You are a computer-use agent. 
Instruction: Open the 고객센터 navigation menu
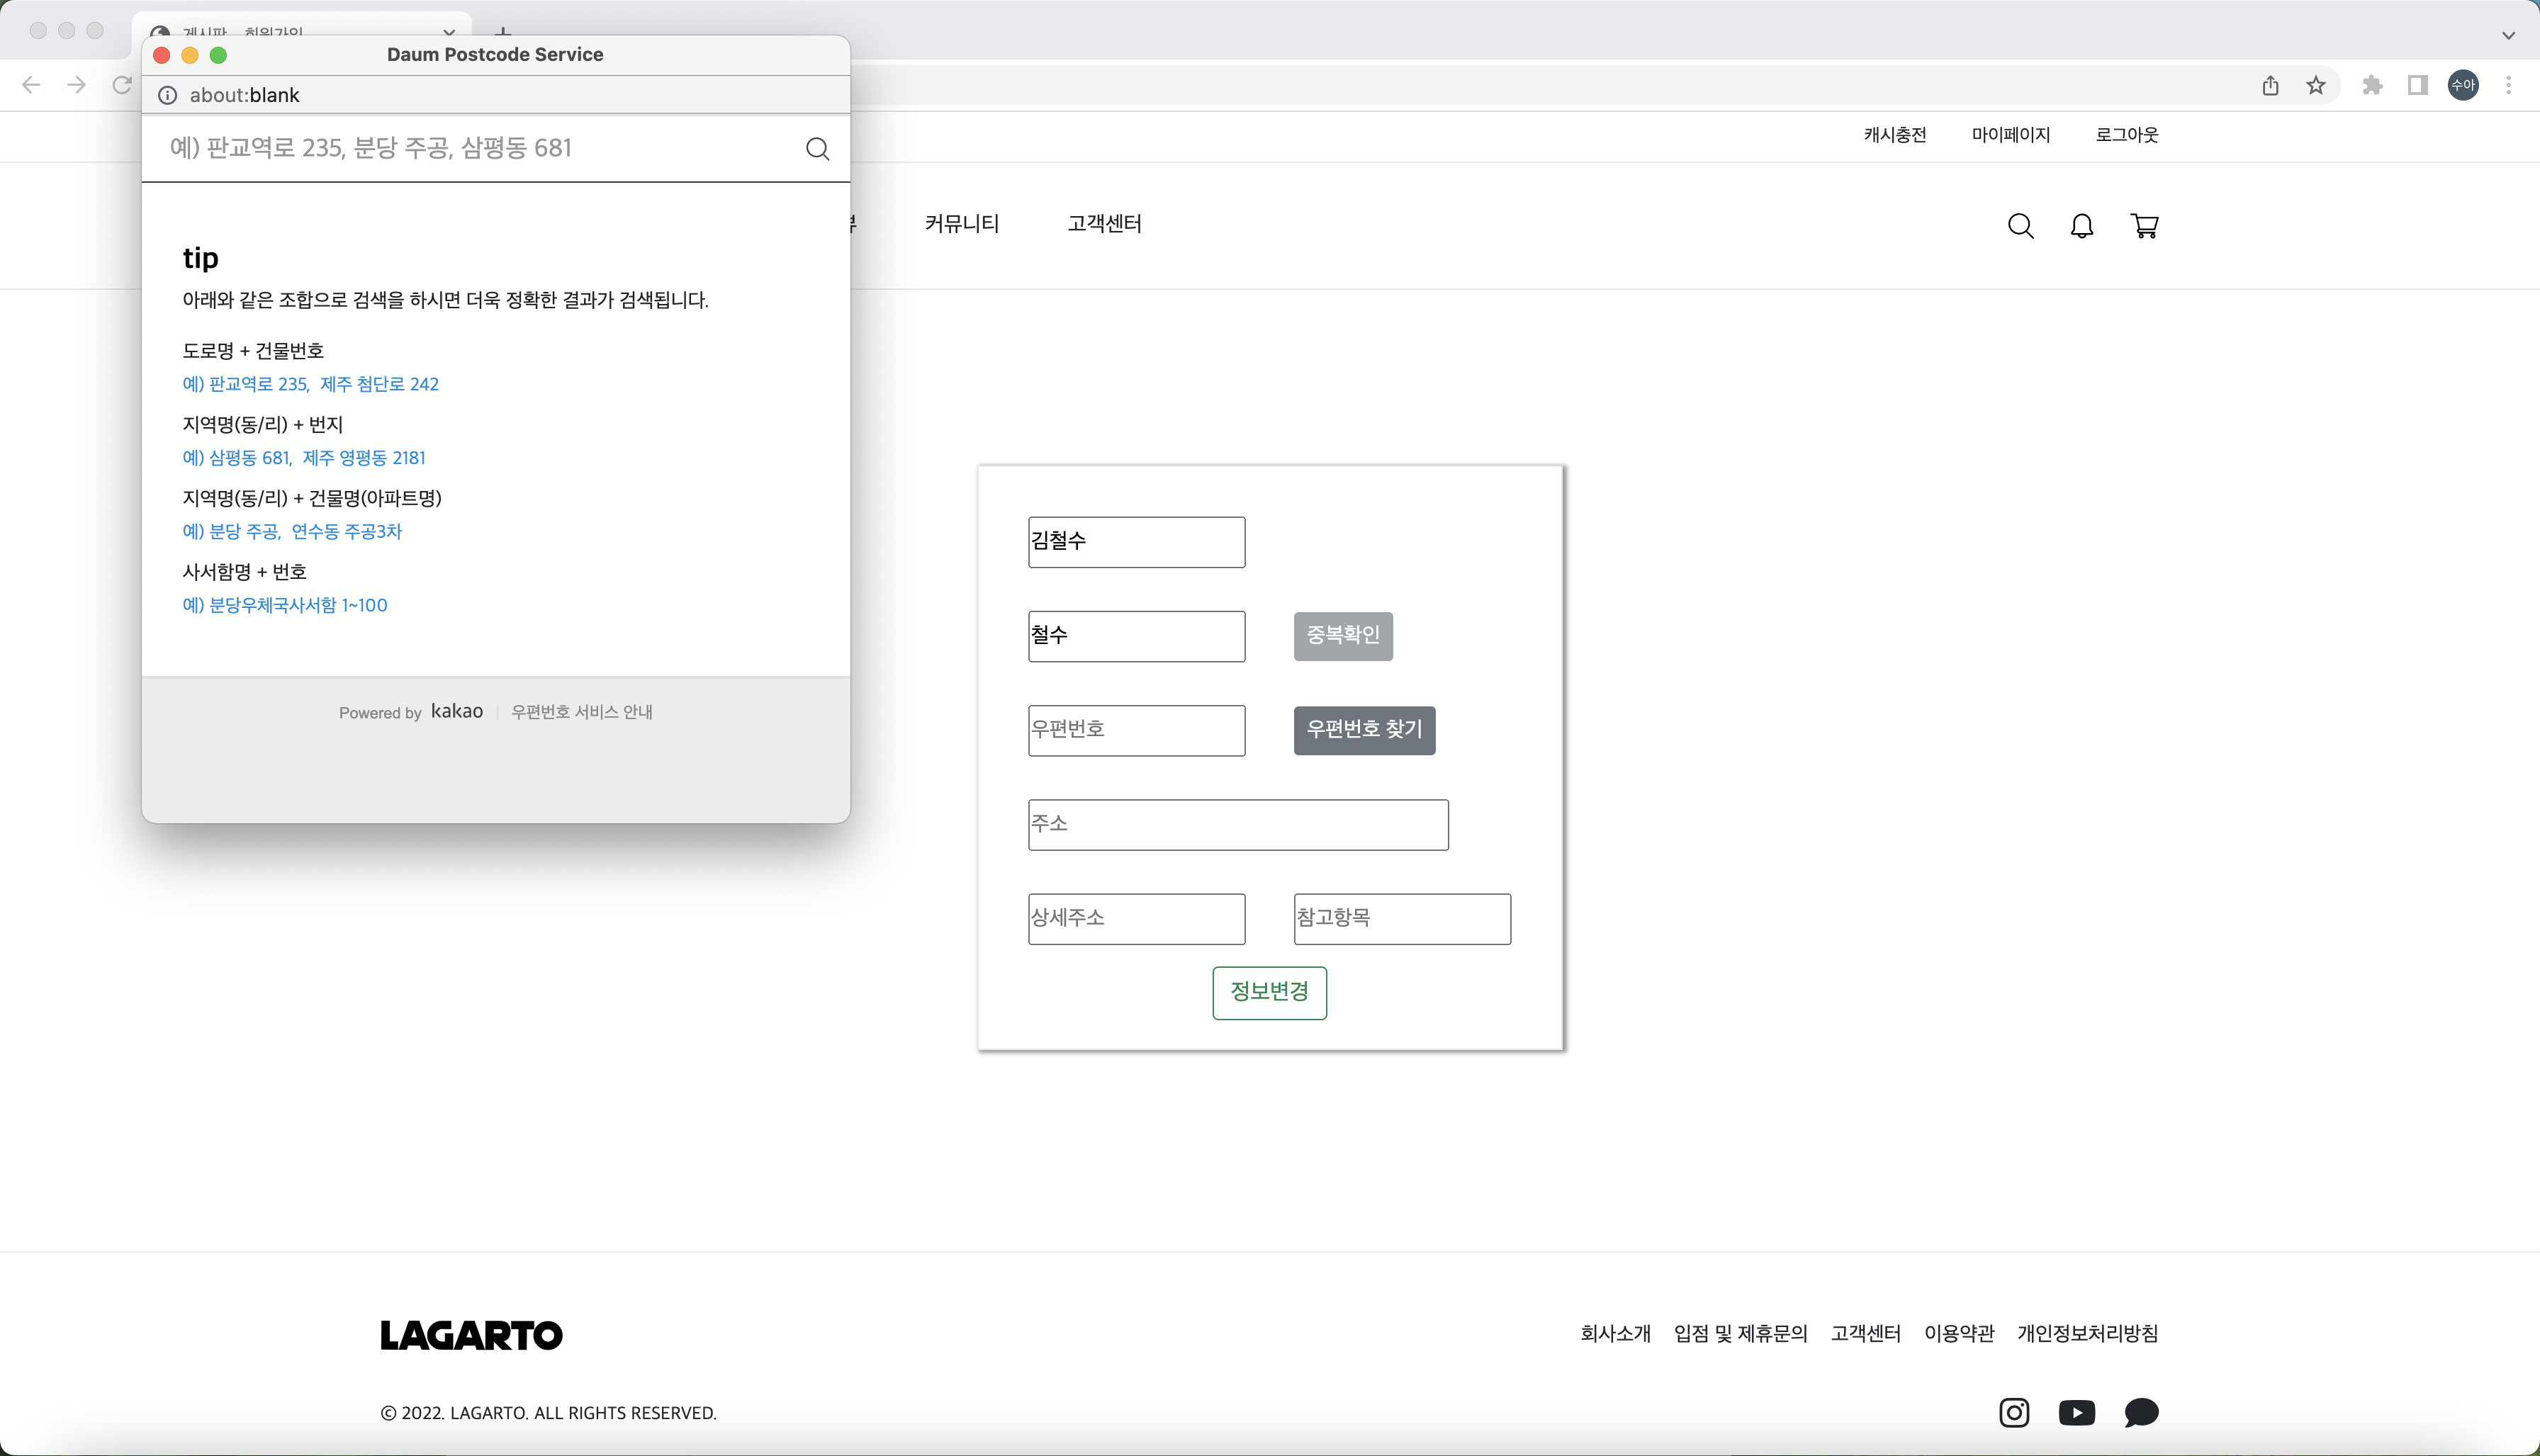coord(1104,224)
